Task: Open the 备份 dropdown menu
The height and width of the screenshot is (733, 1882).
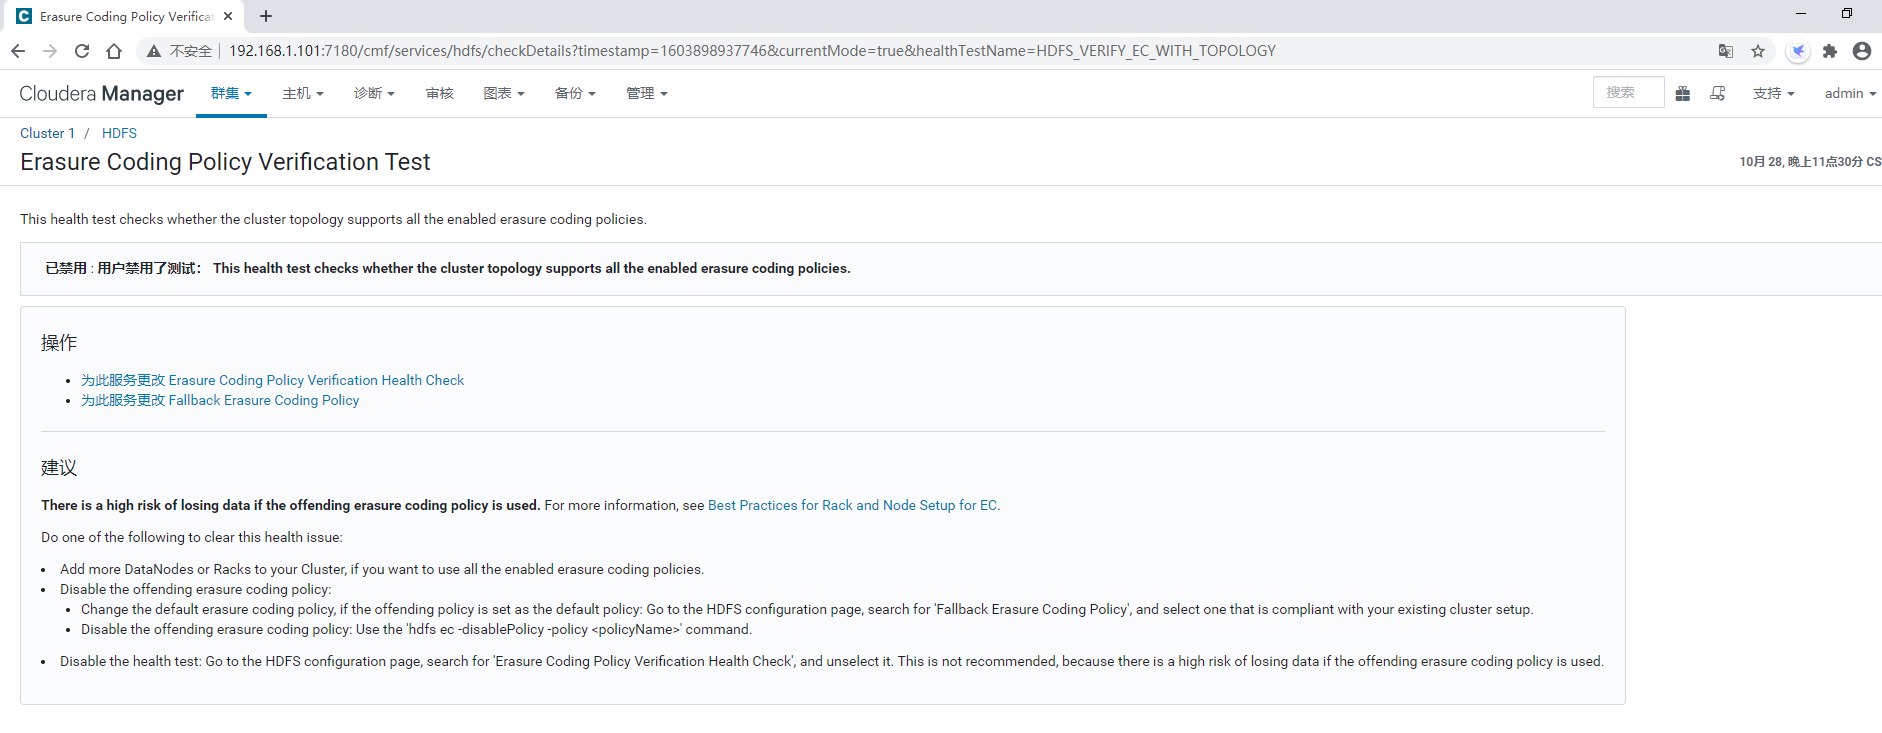Action: (575, 93)
